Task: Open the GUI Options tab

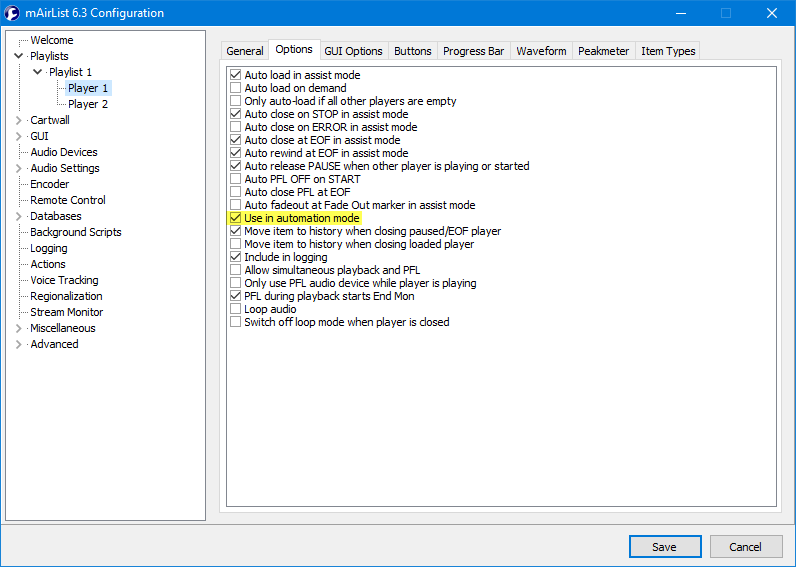Action: pyautogui.click(x=353, y=51)
